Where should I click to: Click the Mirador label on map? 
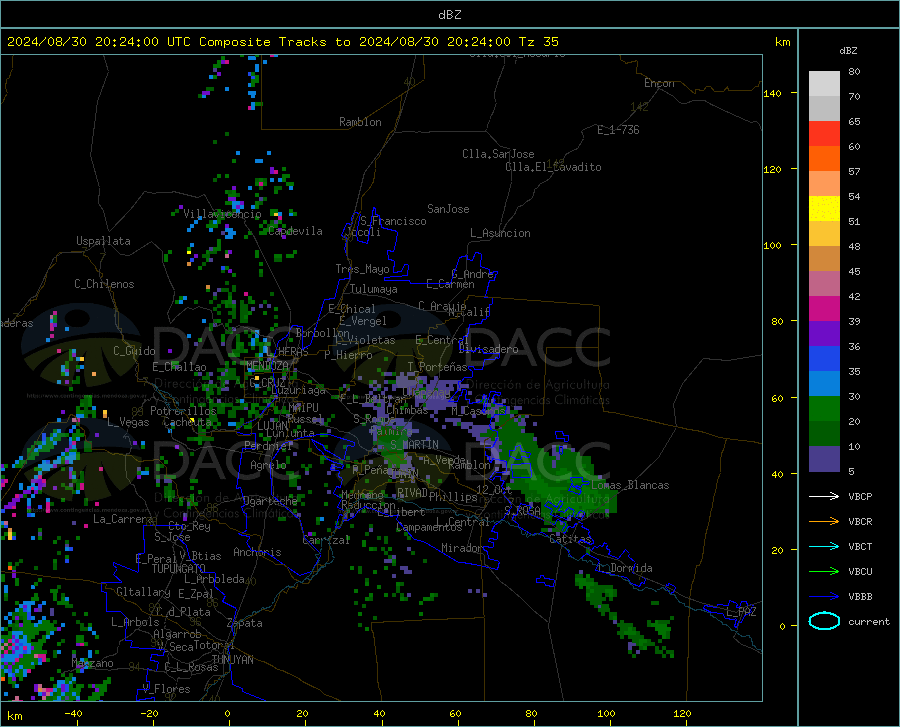click(461, 548)
